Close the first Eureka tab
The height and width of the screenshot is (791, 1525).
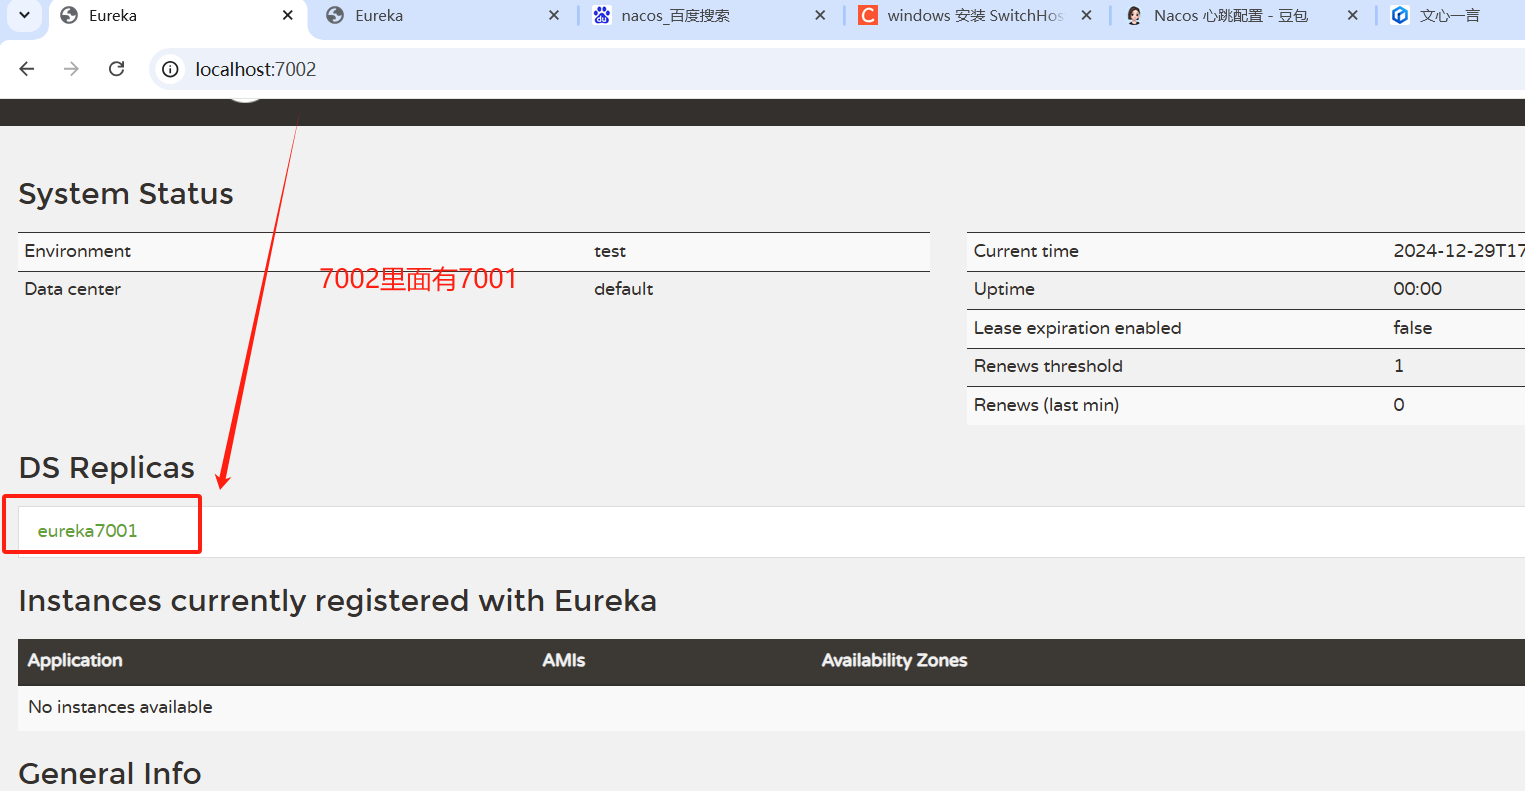click(x=288, y=16)
